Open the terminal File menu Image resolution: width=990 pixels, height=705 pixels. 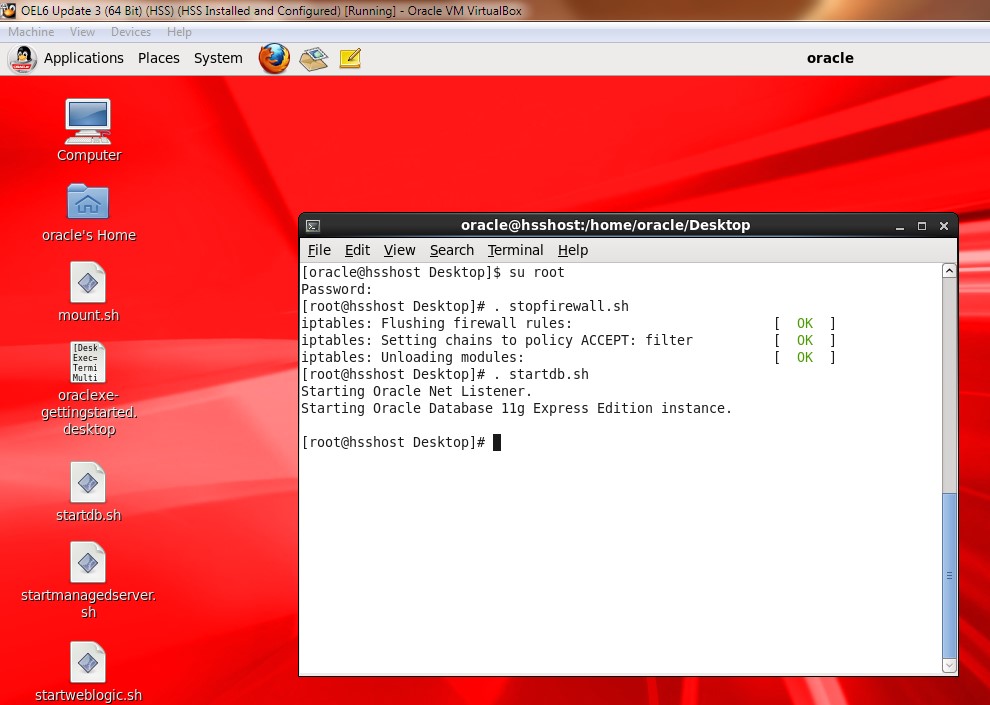click(x=319, y=250)
